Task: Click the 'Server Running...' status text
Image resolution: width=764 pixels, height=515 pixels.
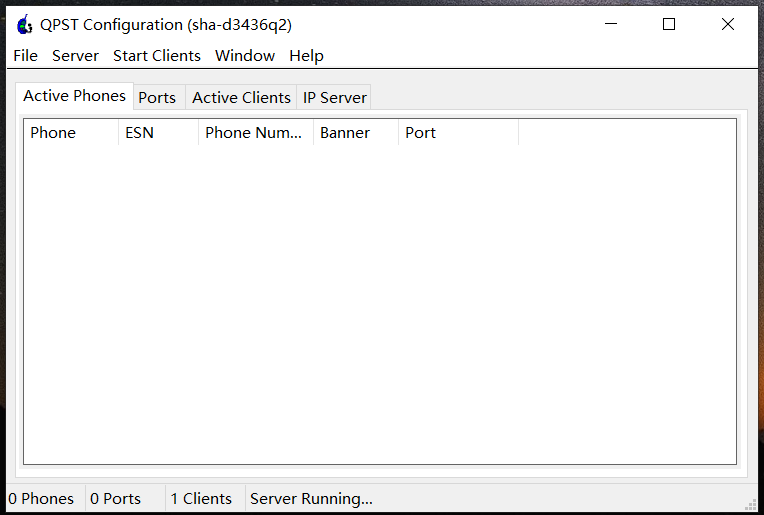Action: click(x=311, y=498)
